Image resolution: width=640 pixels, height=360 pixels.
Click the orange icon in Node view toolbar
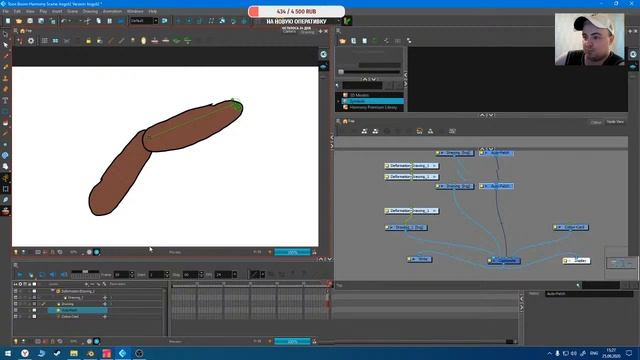[x=419, y=131]
